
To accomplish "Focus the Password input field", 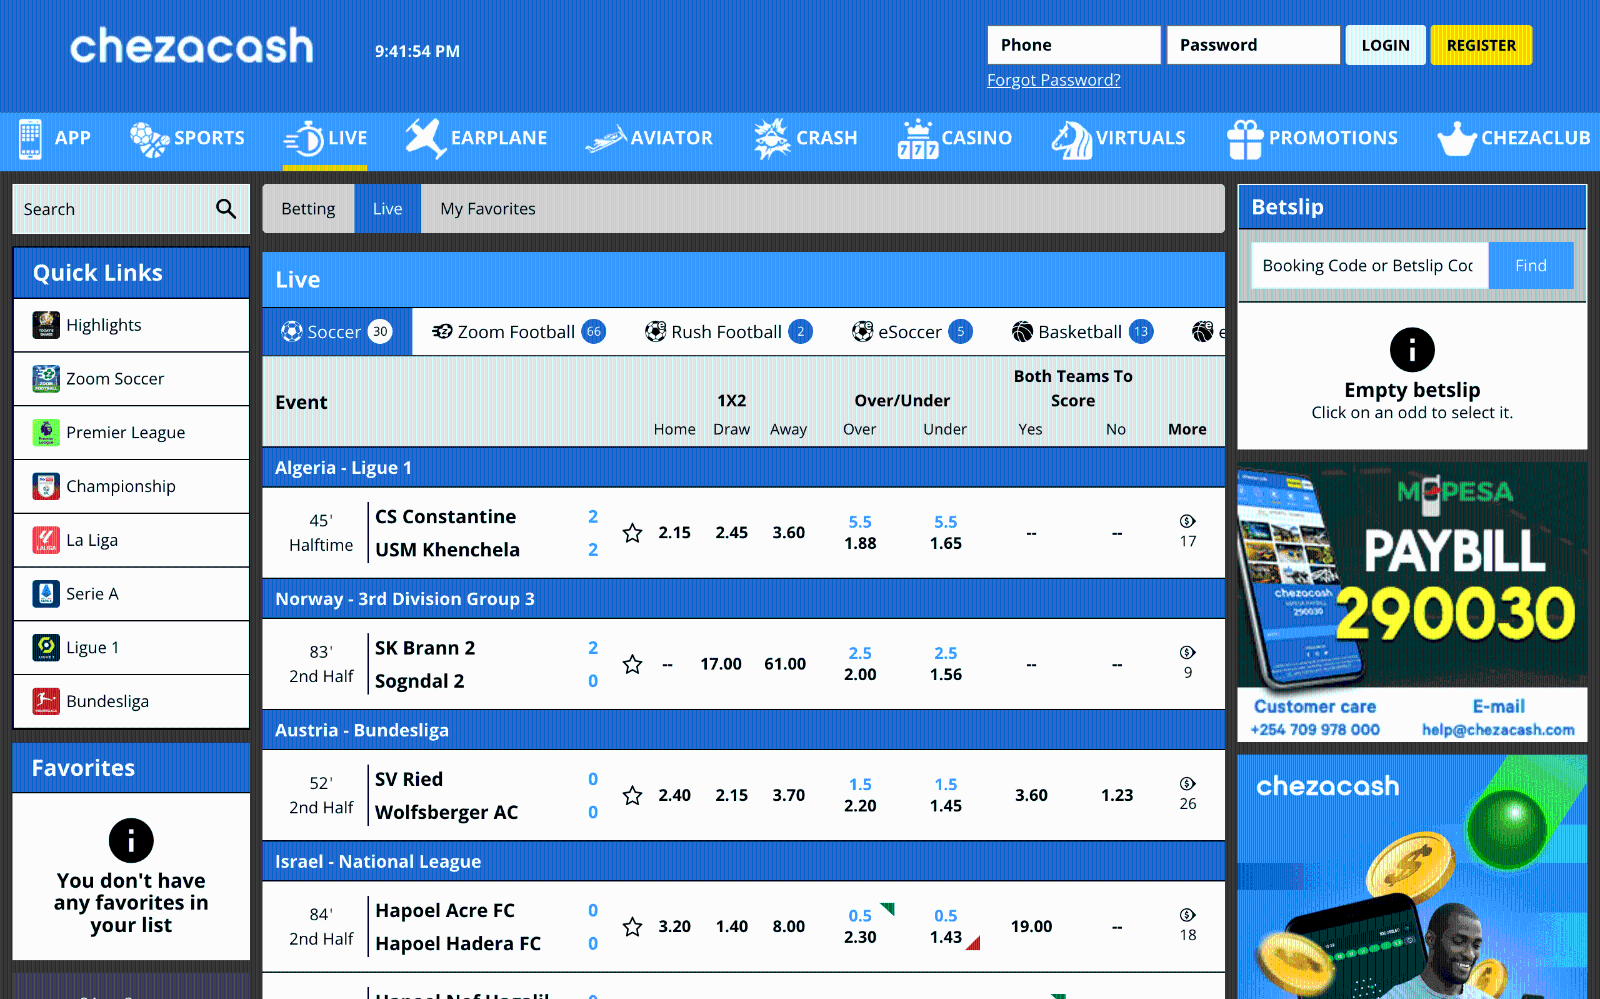I will coord(1253,45).
